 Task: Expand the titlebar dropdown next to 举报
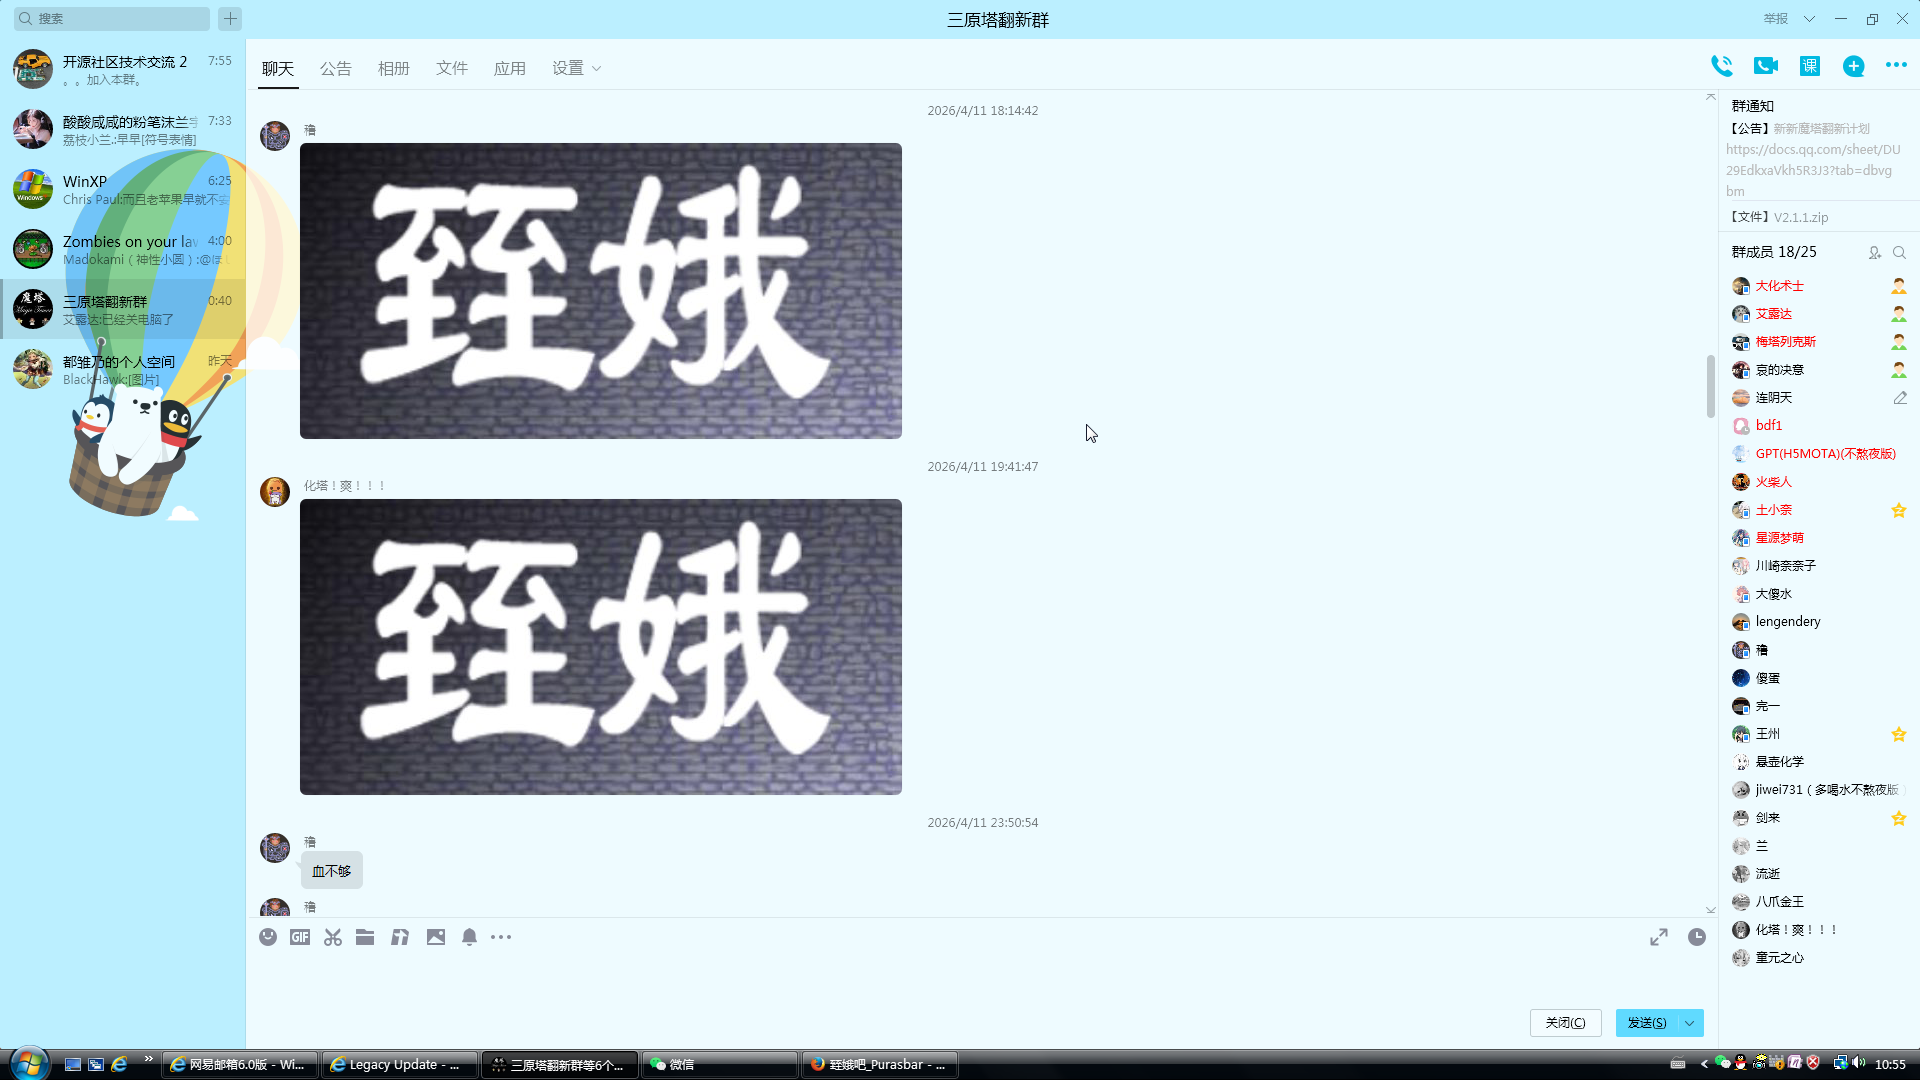pyautogui.click(x=1809, y=19)
